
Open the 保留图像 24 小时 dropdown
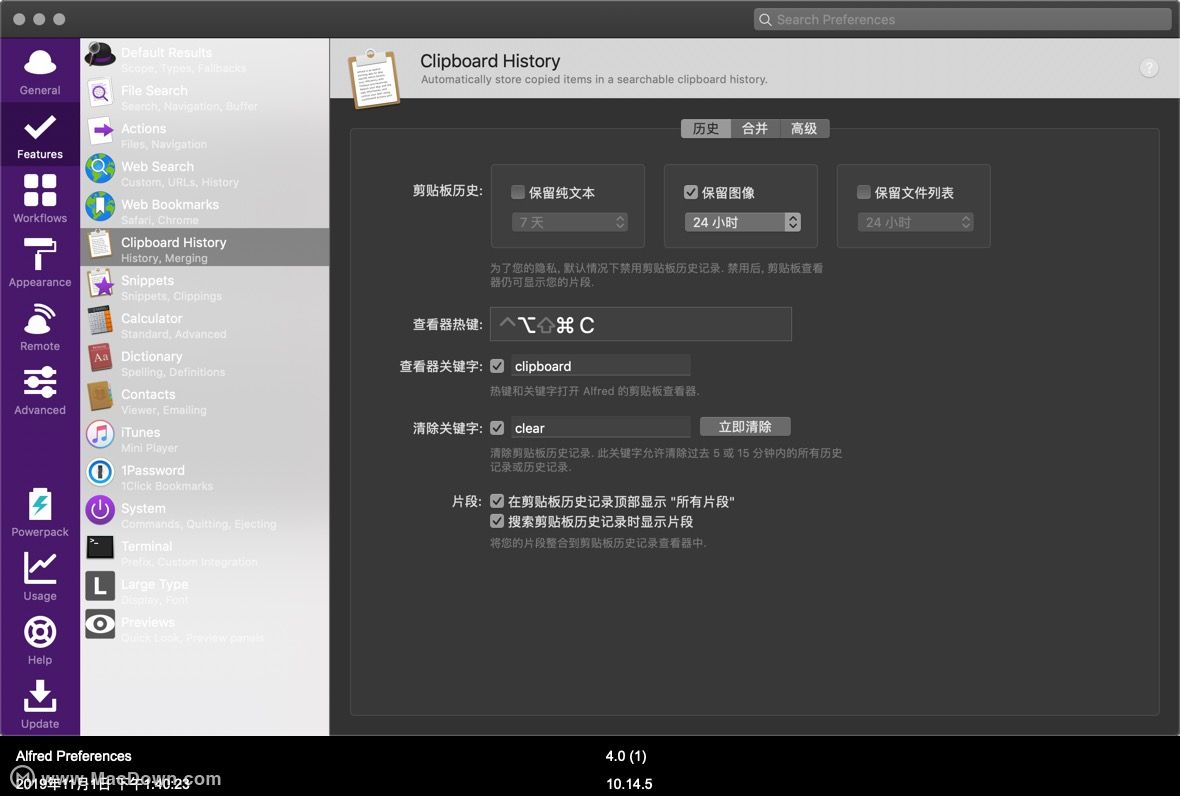coord(743,223)
